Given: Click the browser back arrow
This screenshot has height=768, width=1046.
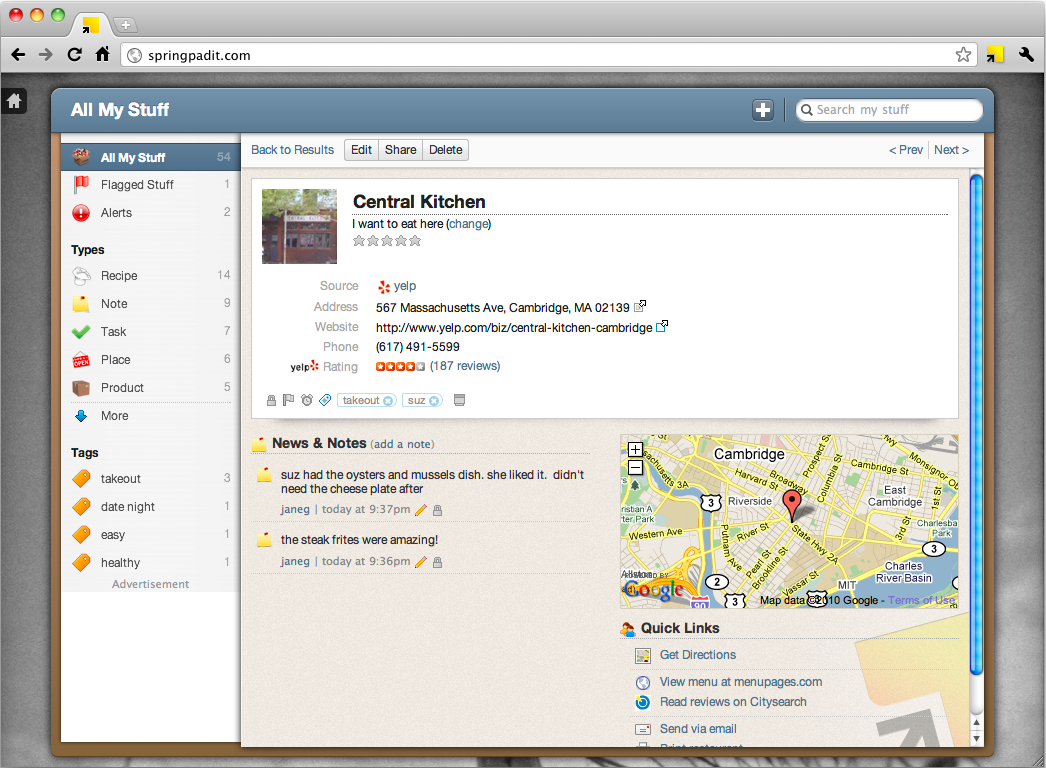Looking at the screenshot, I should tap(18, 55).
